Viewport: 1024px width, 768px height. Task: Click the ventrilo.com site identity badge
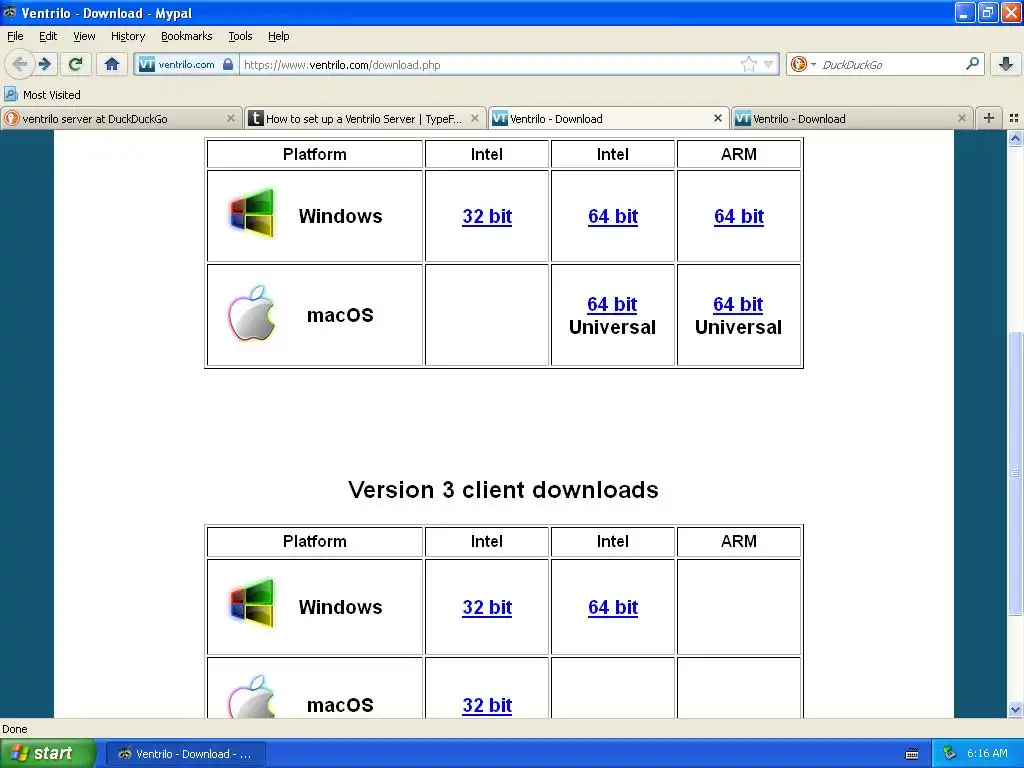[x=186, y=64]
